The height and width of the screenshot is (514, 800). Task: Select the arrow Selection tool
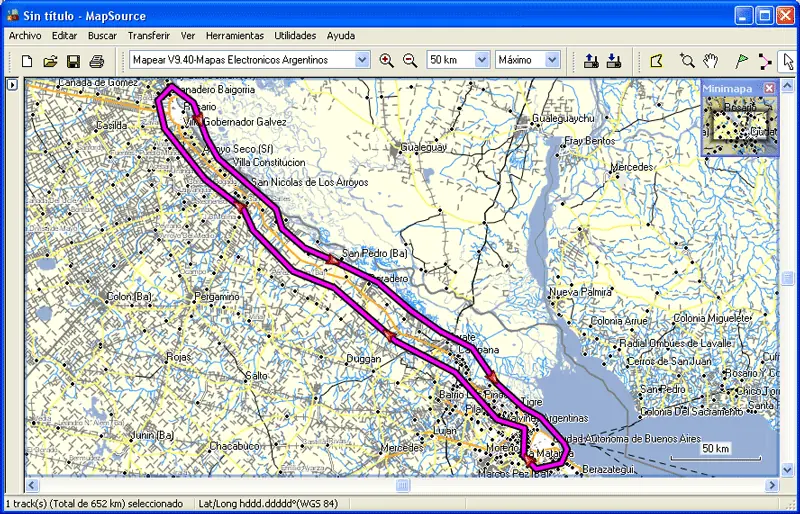[x=788, y=61]
